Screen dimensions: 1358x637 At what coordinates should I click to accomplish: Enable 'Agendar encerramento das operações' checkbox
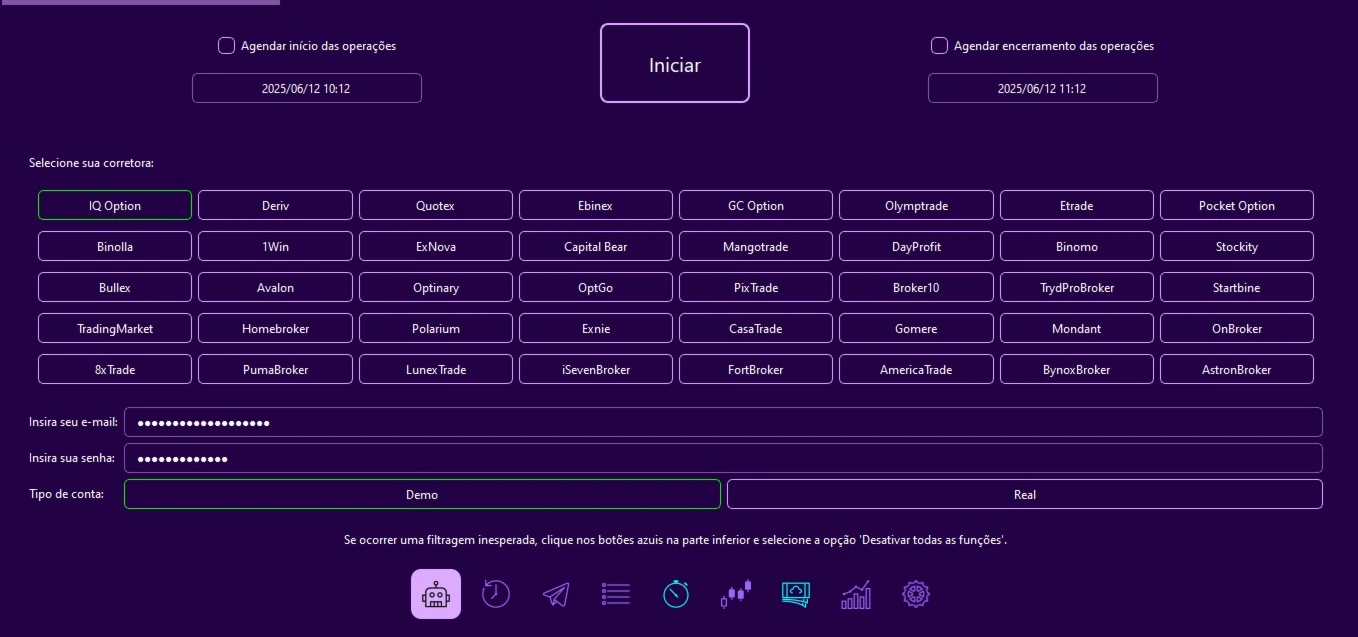939,45
